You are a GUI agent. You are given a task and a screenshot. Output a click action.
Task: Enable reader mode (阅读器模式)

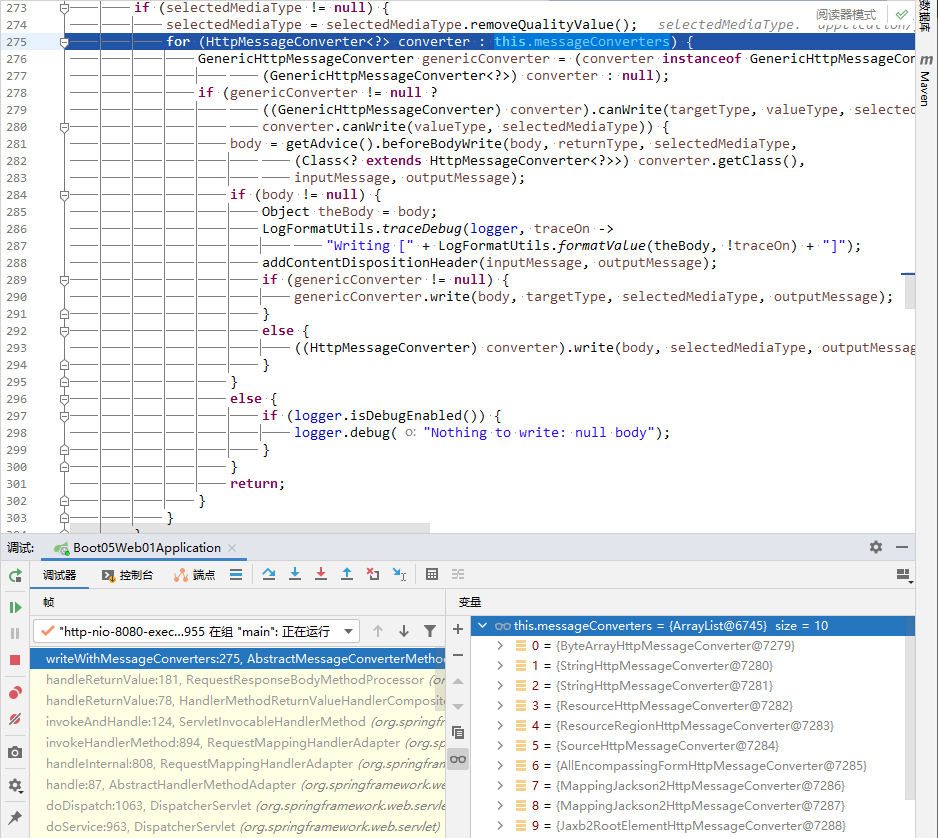pyautogui.click(x=846, y=14)
